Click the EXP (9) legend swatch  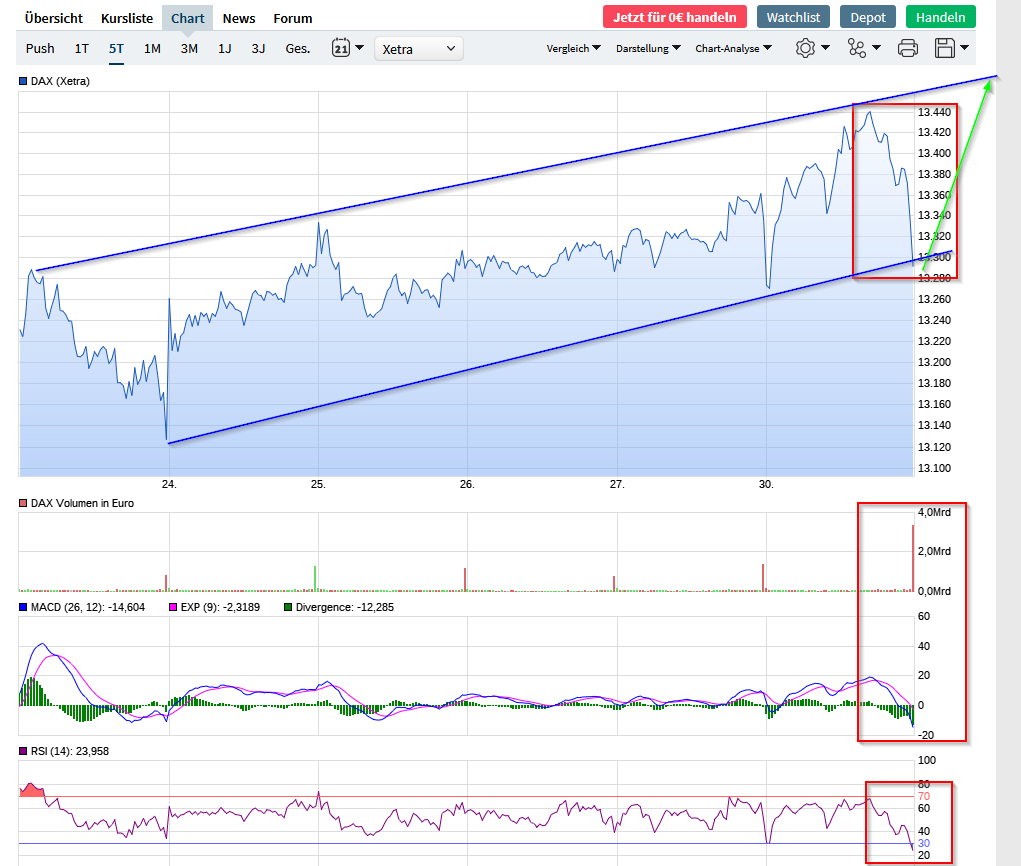173,608
